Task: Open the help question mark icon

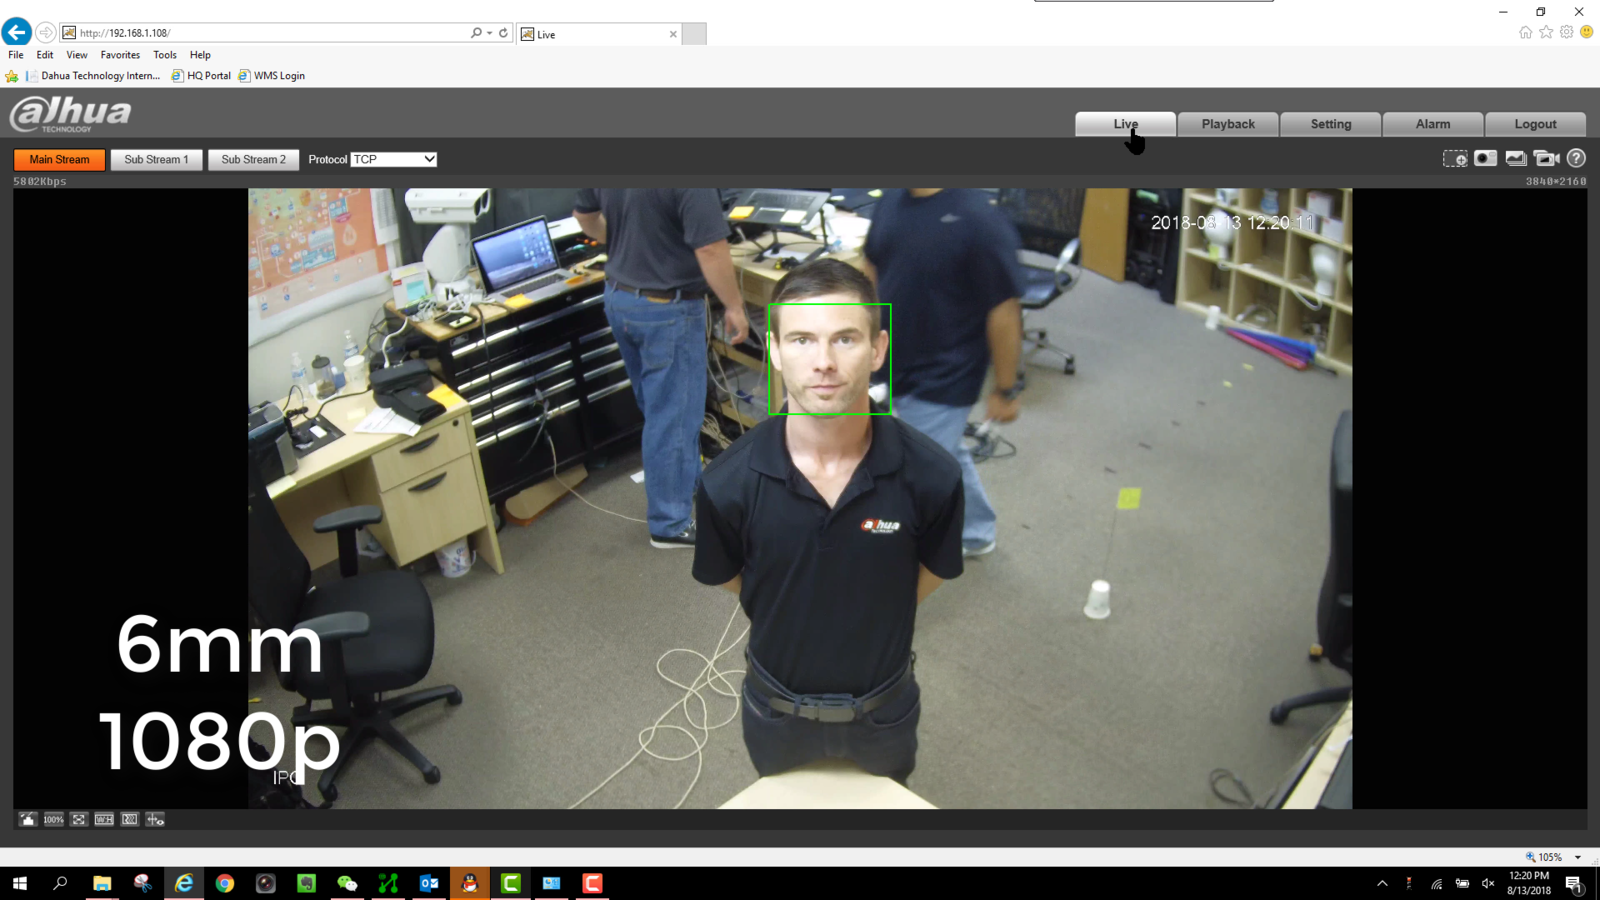Action: [1576, 158]
